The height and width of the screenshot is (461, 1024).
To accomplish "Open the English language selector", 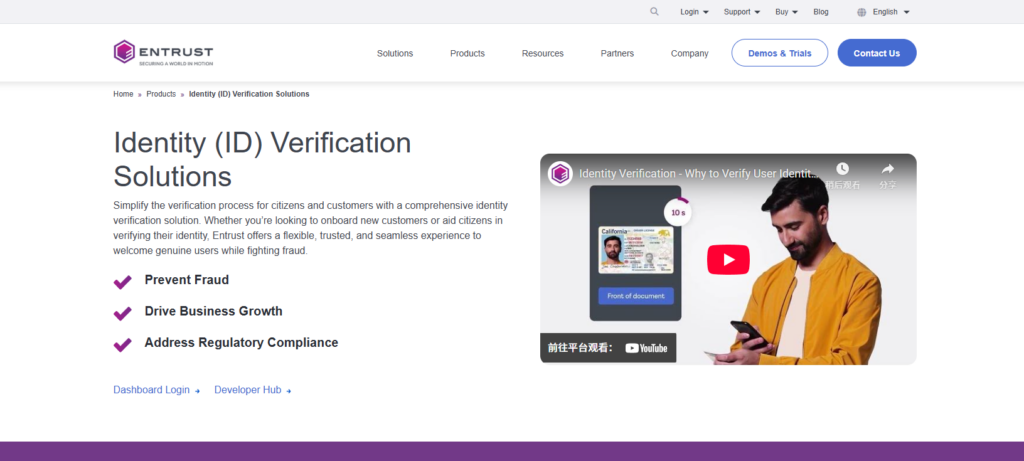I will point(890,12).
